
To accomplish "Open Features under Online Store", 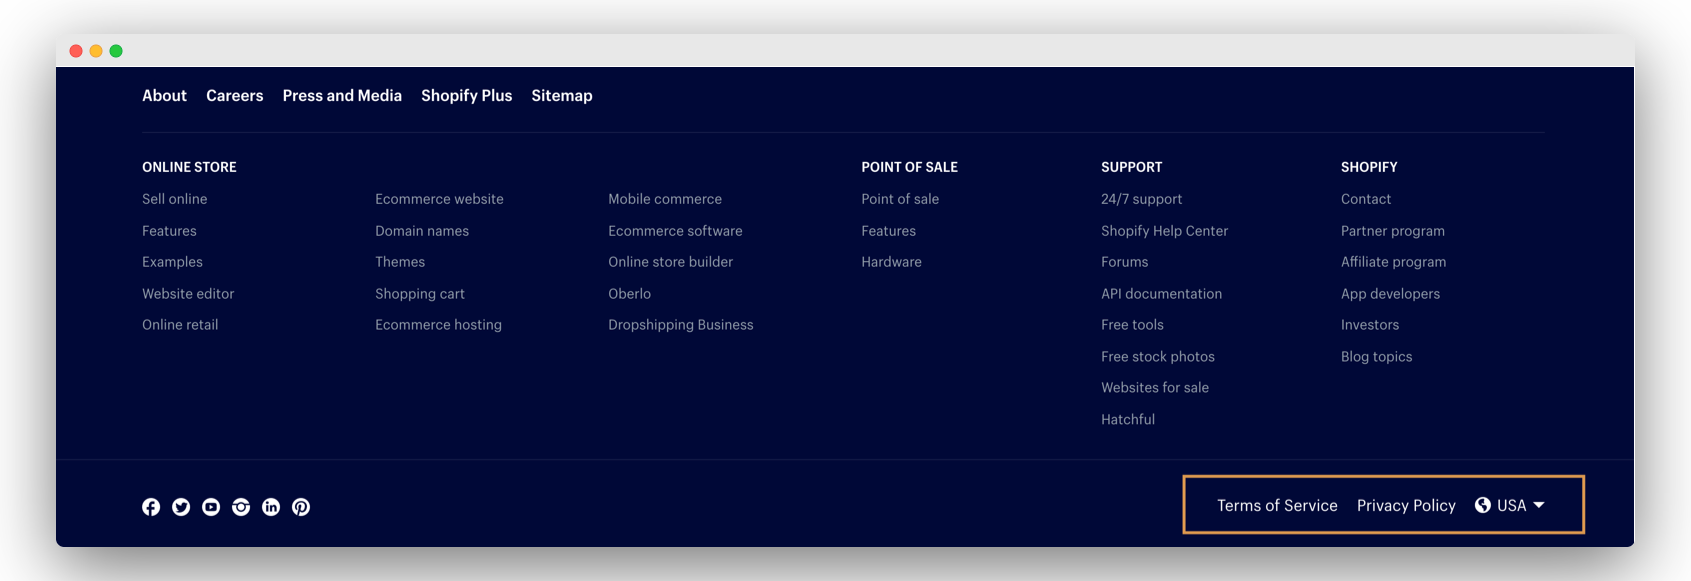I will click(169, 231).
